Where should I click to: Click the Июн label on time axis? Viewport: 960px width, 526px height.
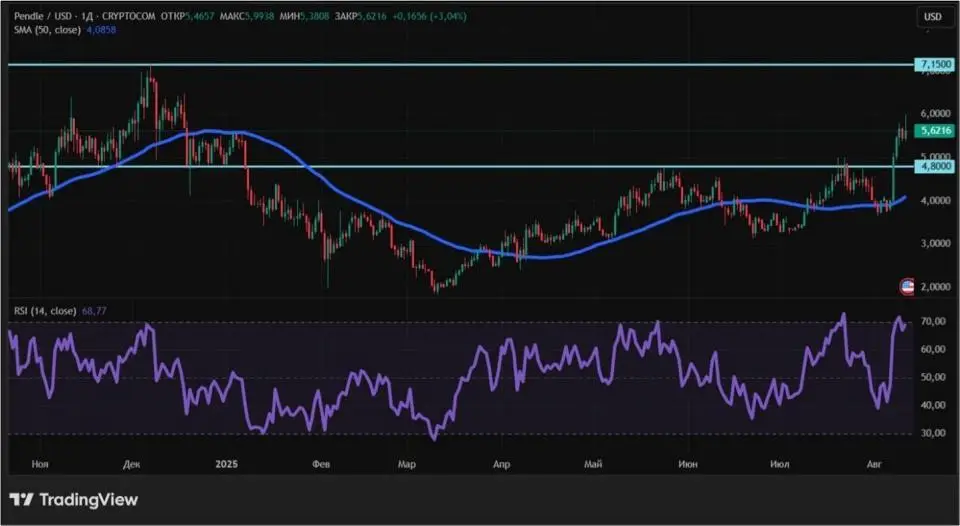(688, 464)
